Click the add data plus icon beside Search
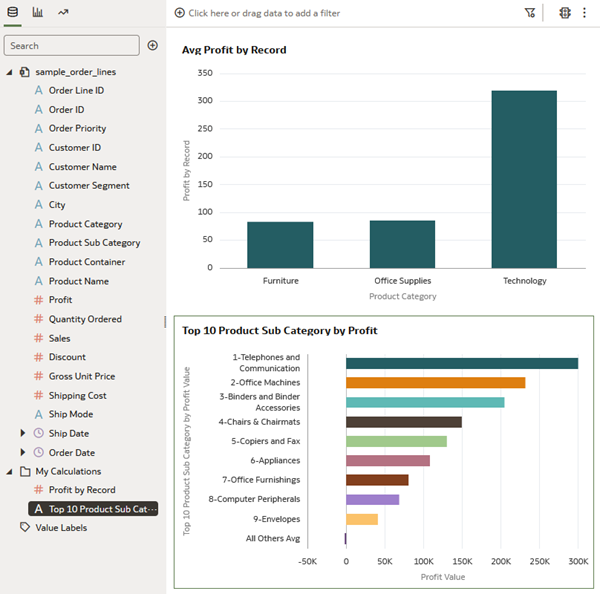Viewport: 600px width, 594px height. [x=153, y=46]
